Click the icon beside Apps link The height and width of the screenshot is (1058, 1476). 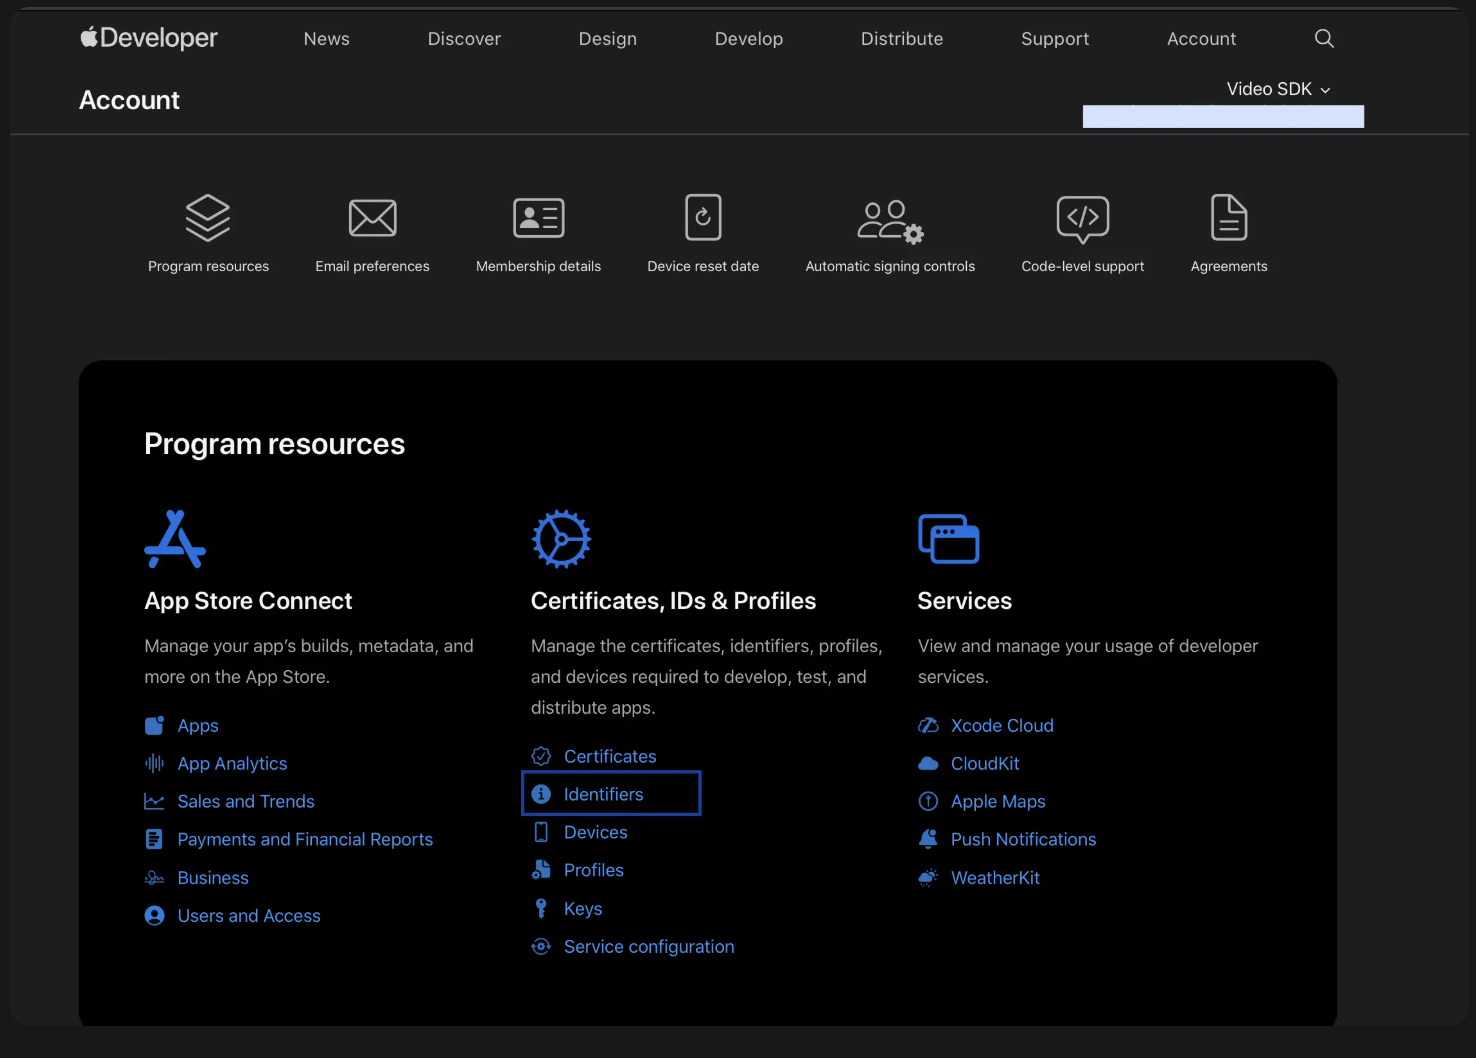pos(154,725)
